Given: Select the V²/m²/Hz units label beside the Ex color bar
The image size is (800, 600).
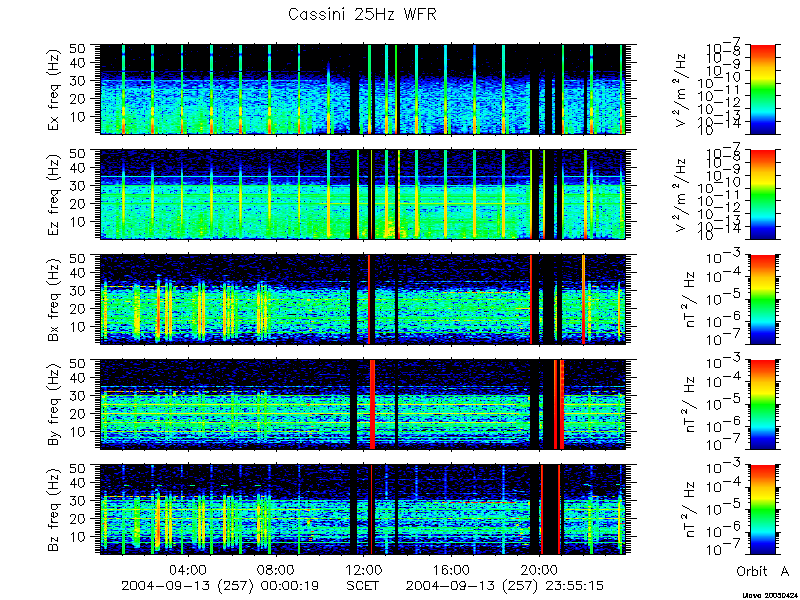Looking at the screenshot, I should click(682, 90).
